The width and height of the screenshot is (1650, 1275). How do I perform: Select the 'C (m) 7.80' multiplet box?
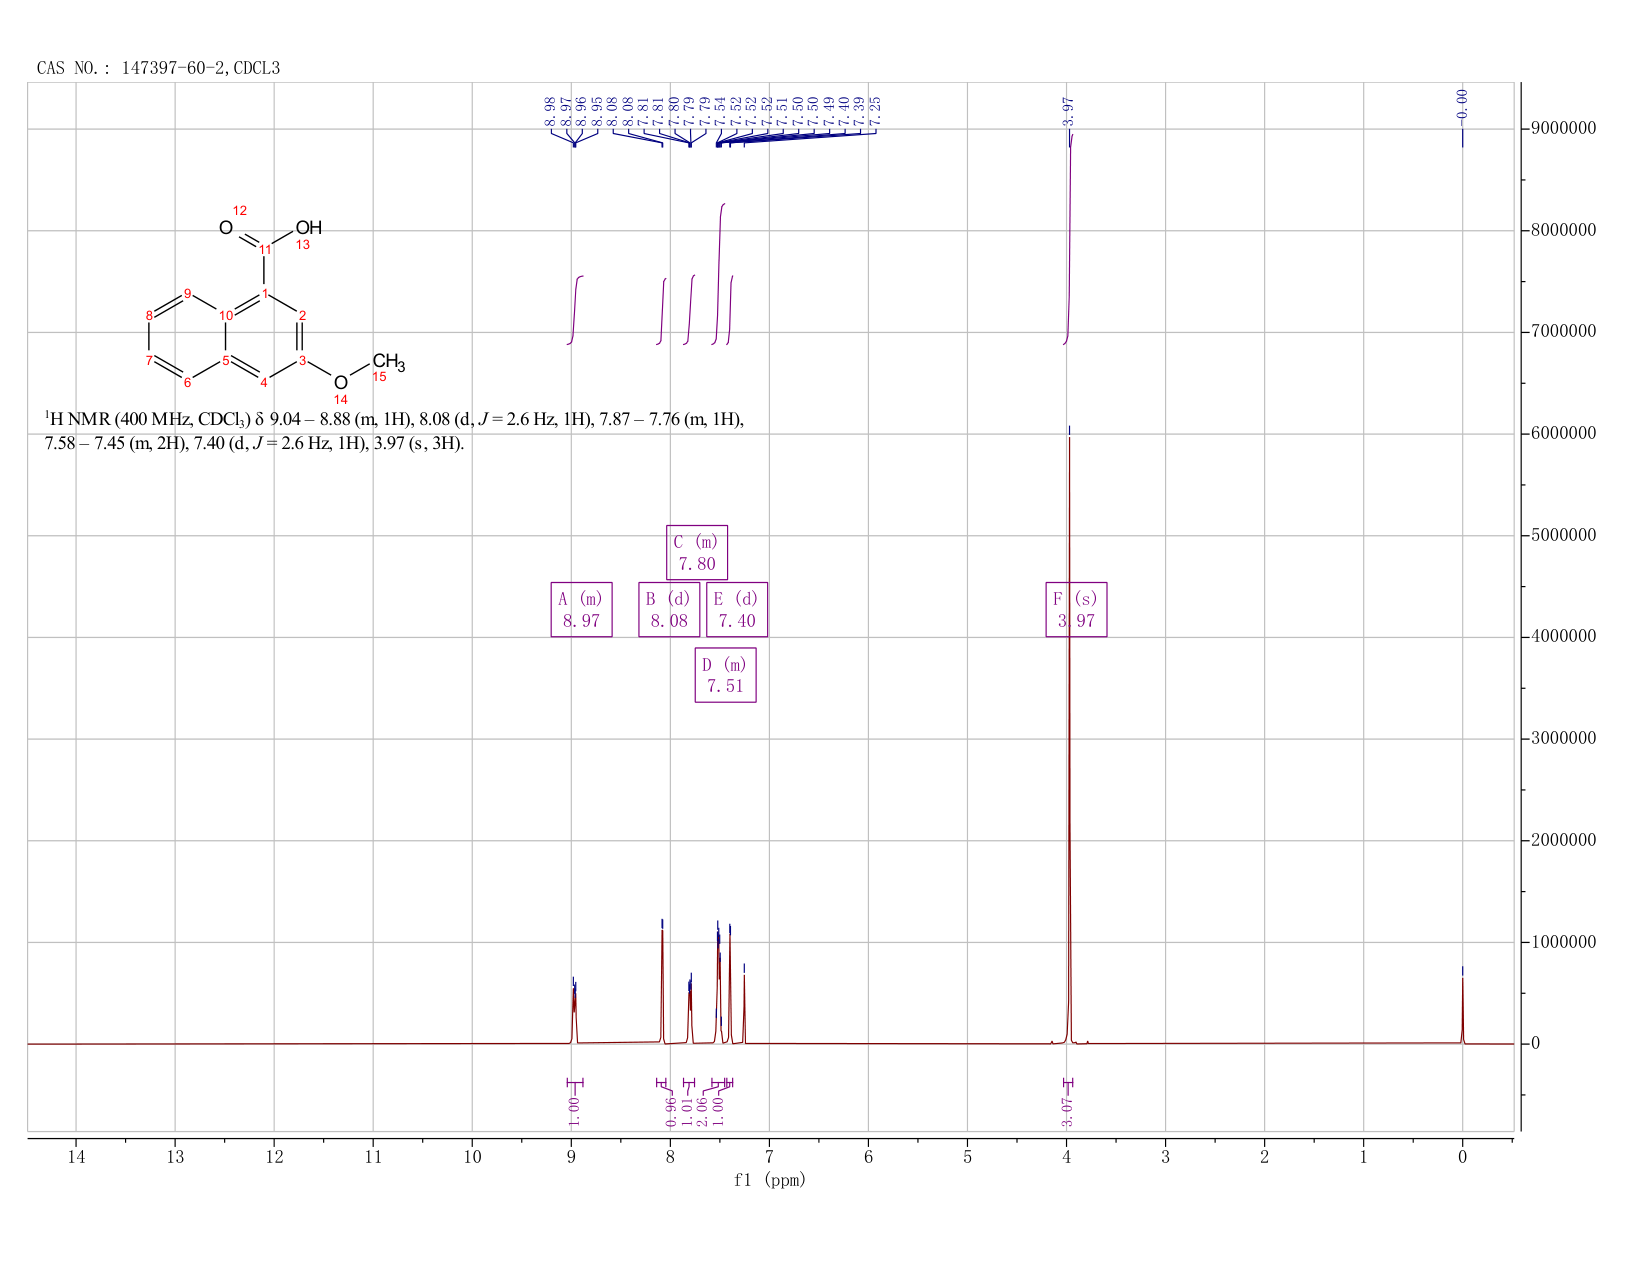pos(697,553)
